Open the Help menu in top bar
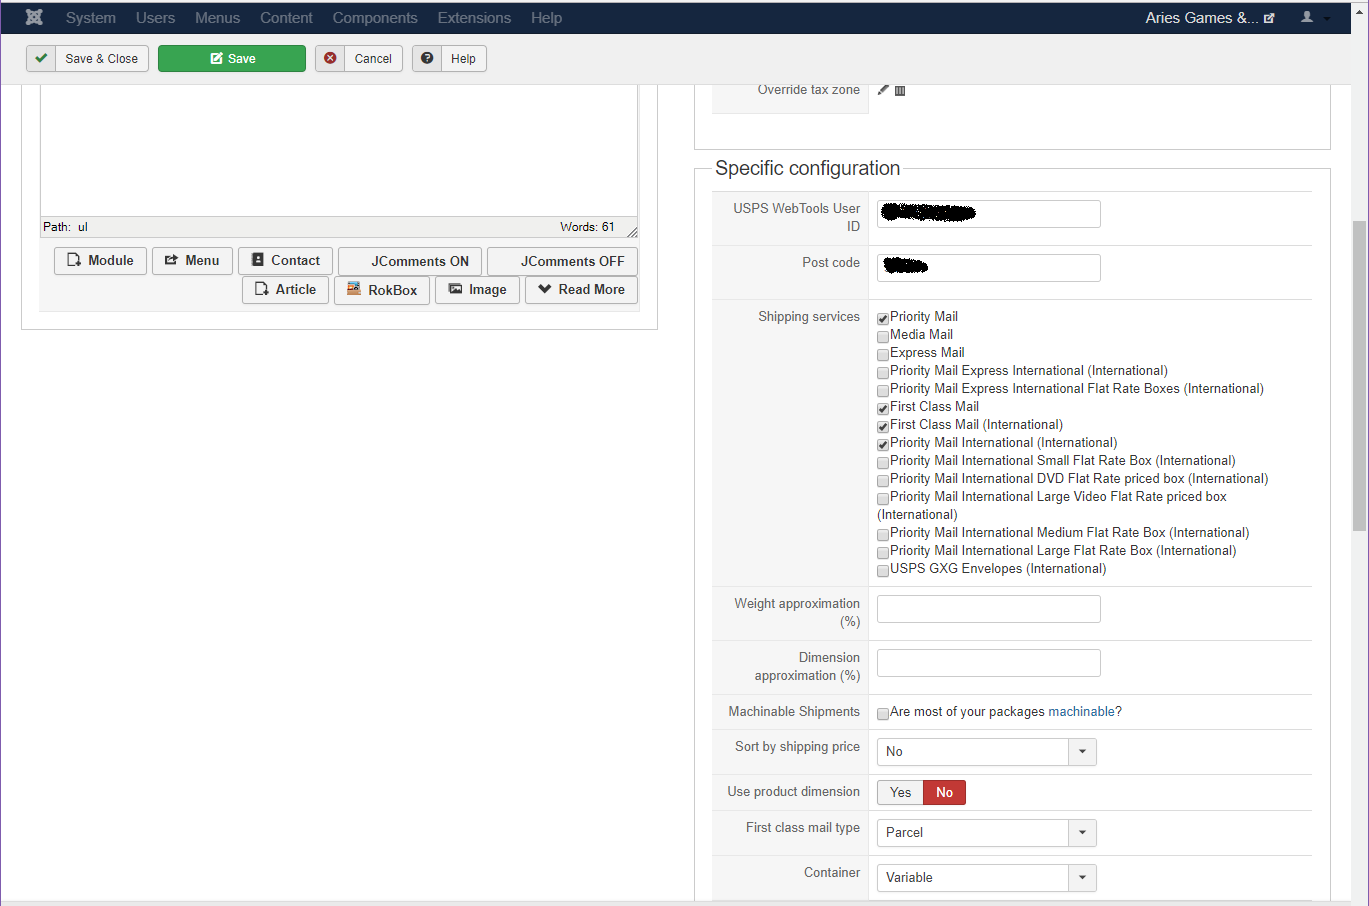1369x906 pixels. click(546, 18)
